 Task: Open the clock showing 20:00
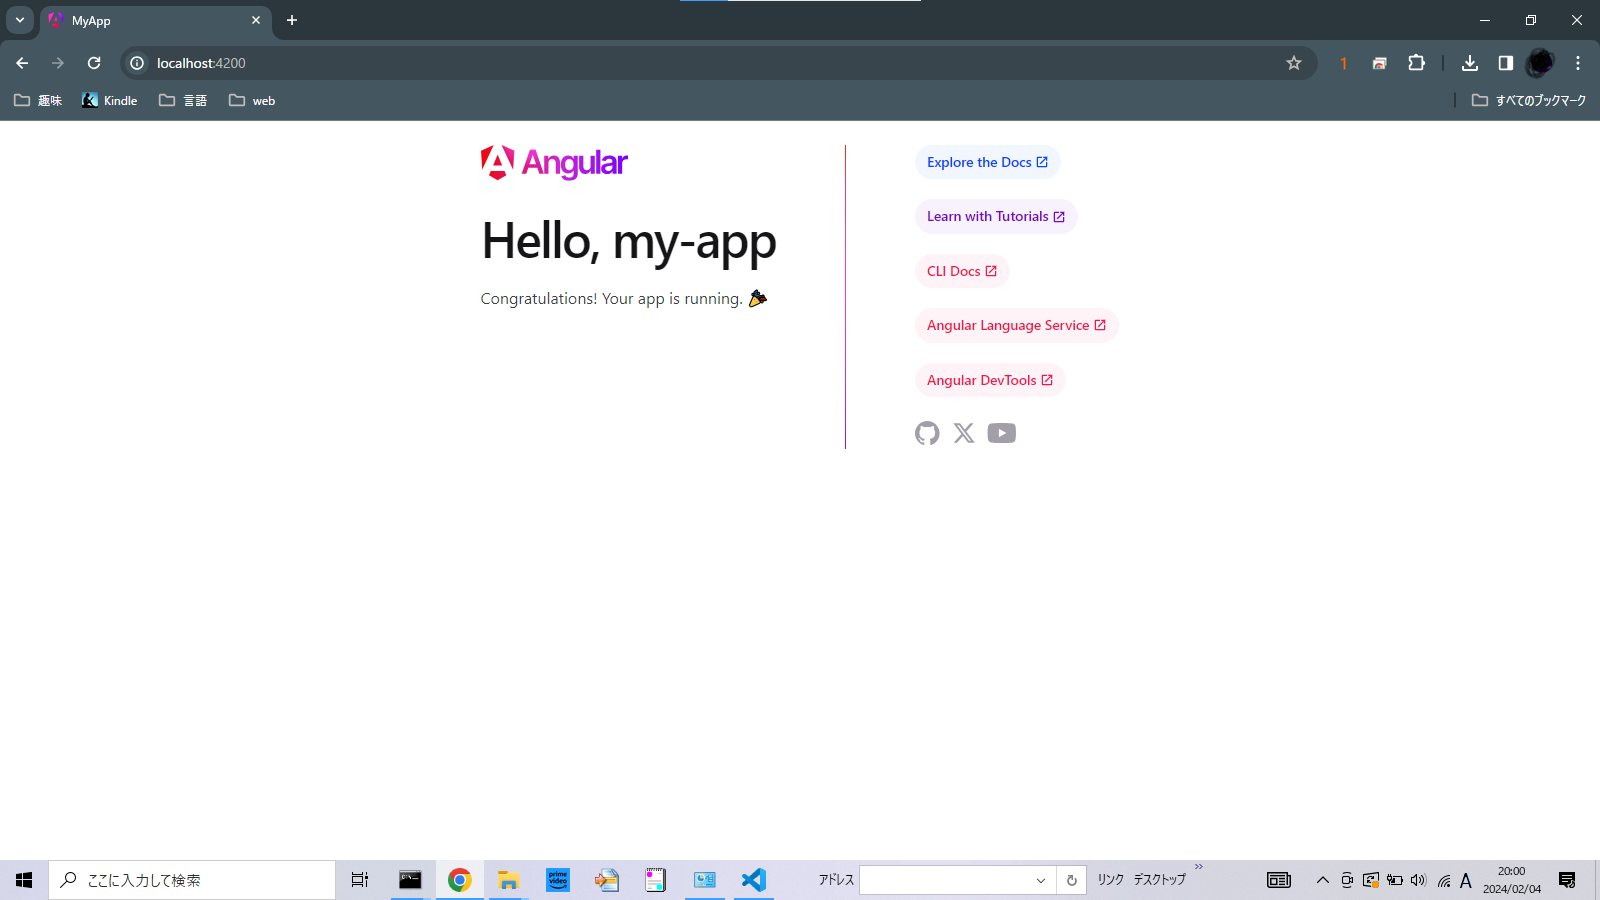click(x=1512, y=880)
